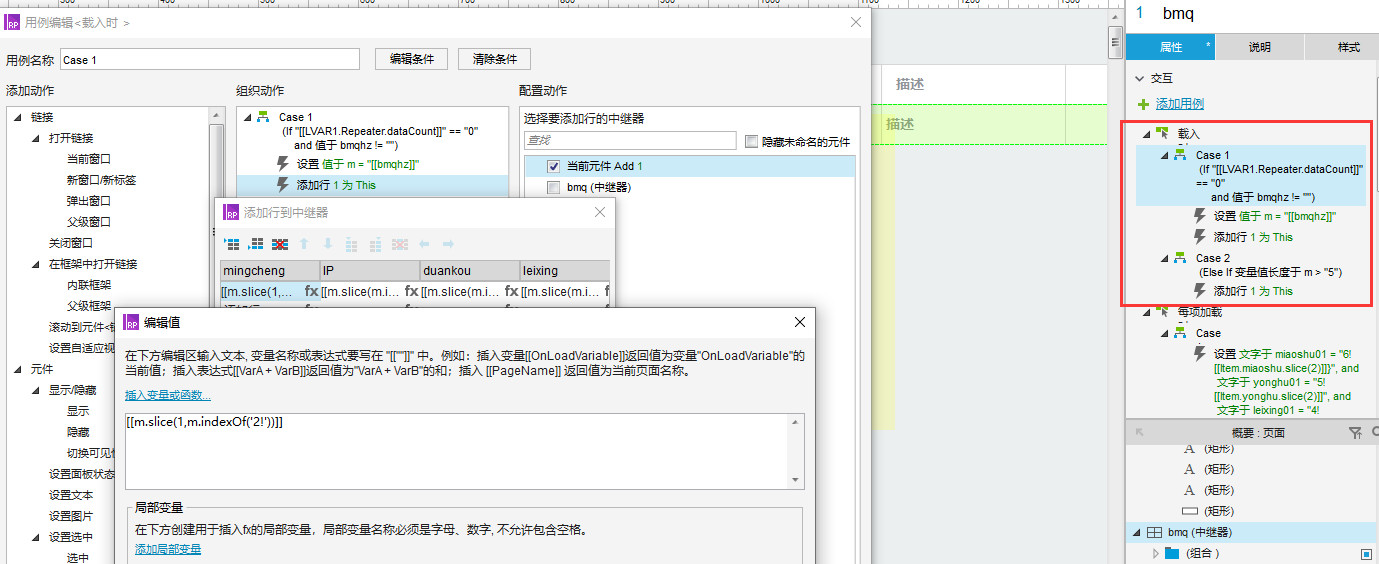Click the add row icon in repeater dialog
This screenshot has height=564, width=1379.
[232, 244]
